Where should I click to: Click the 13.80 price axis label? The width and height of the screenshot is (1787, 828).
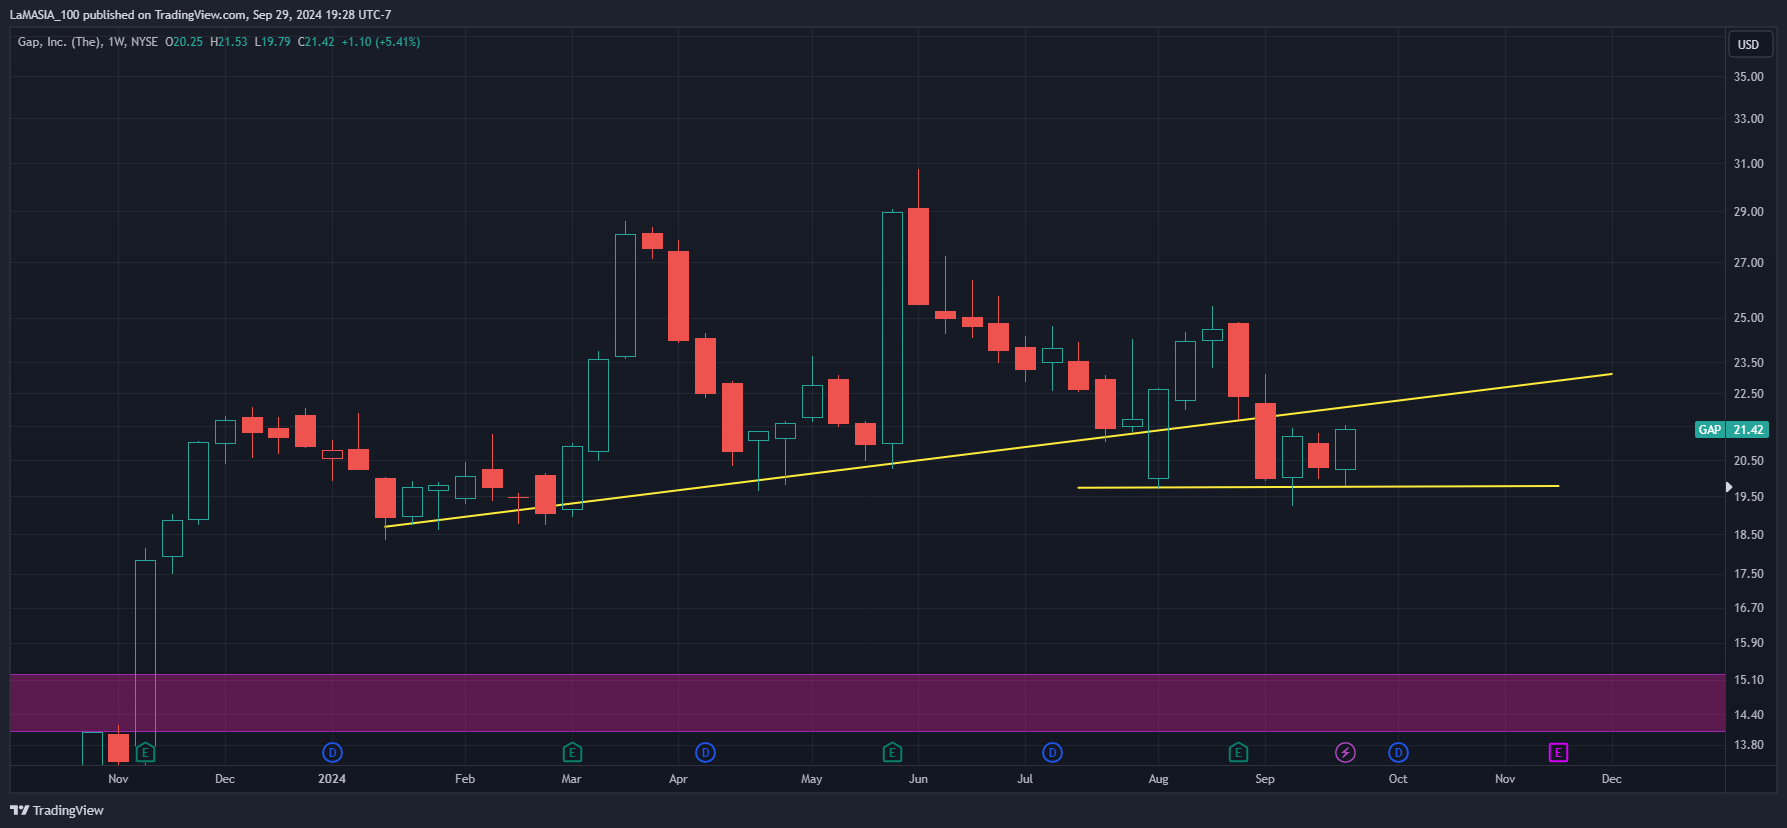(x=1748, y=745)
